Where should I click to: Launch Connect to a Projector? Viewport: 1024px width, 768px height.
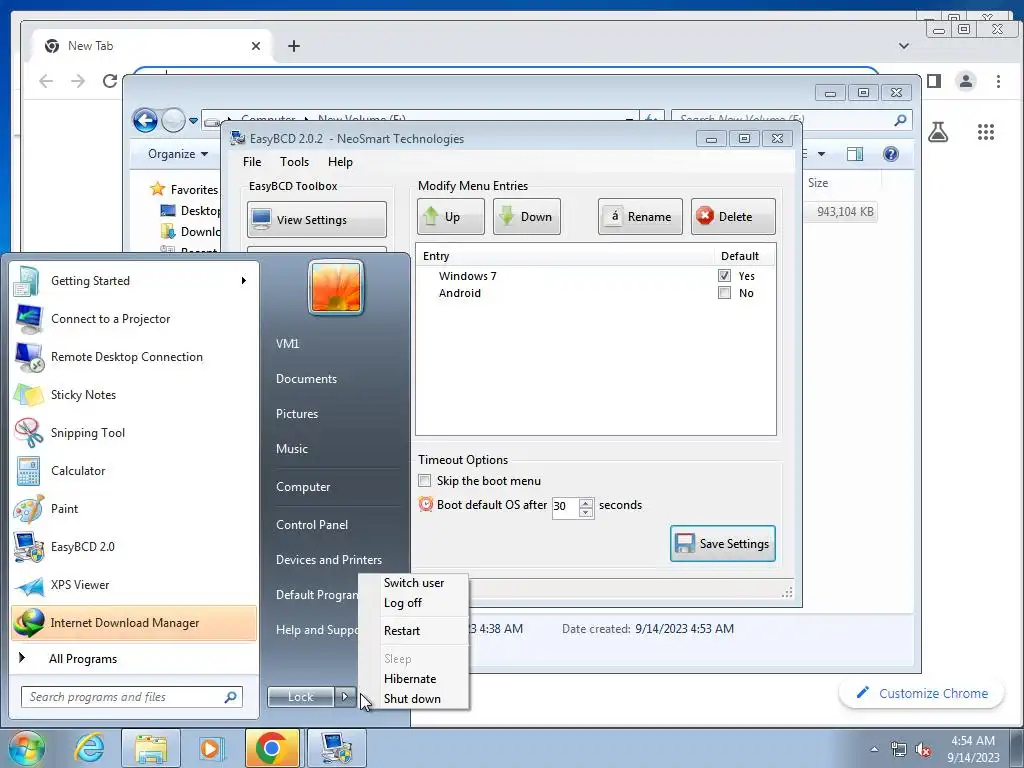pyautogui.click(x=134, y=319)
